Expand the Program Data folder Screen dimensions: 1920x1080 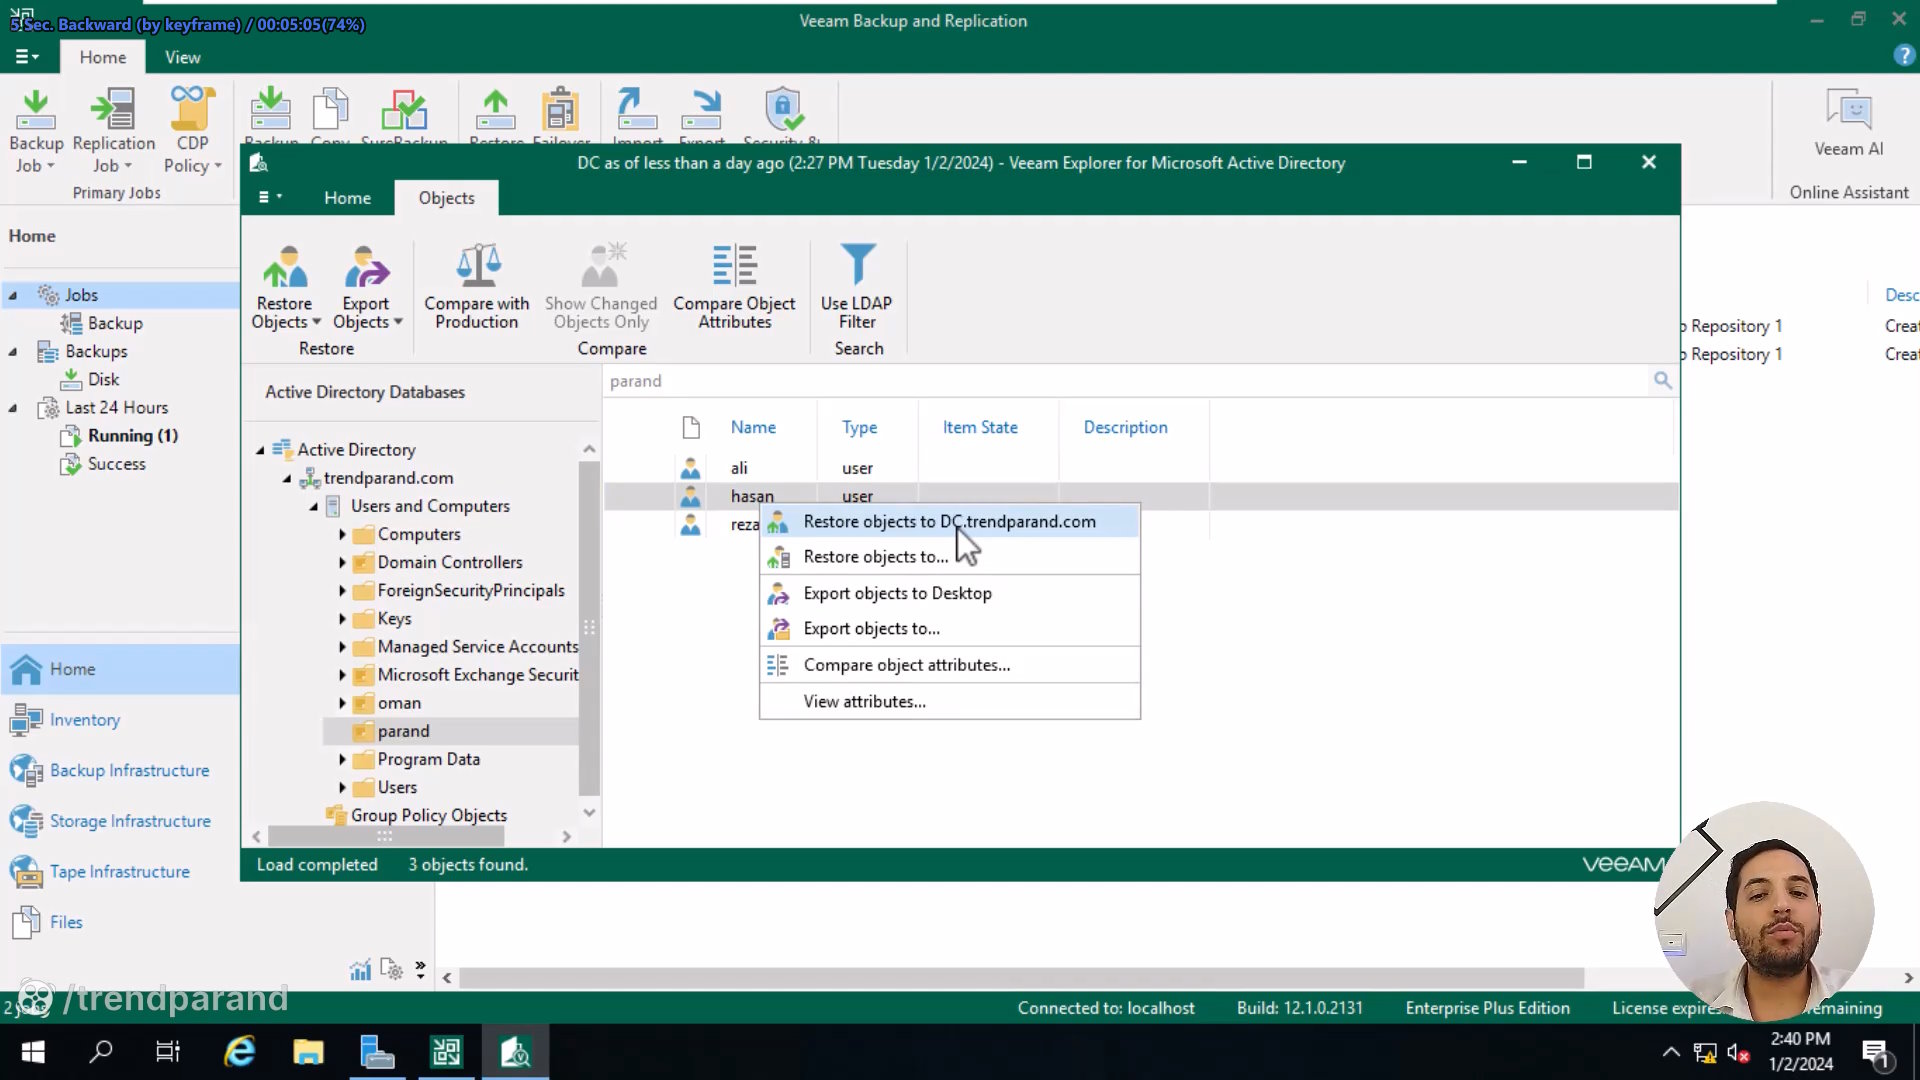point(342,760)
